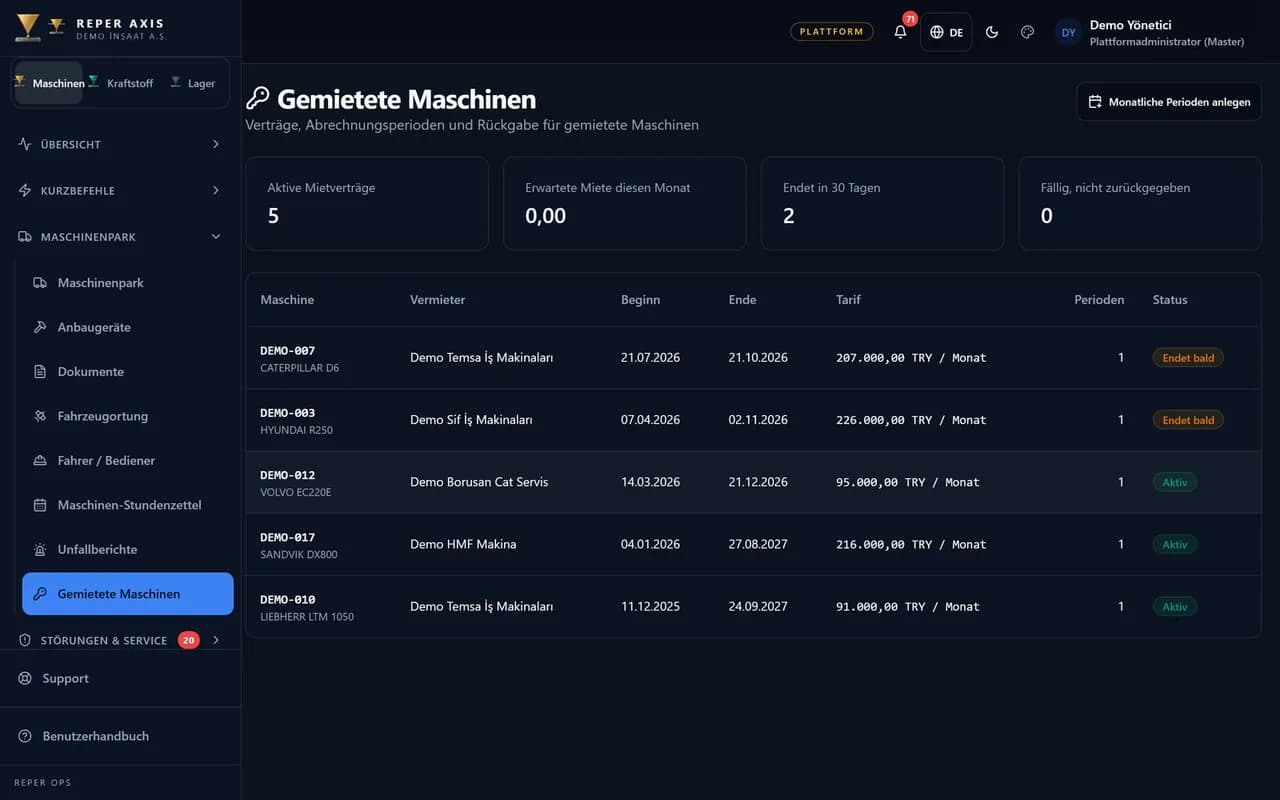
Task: Expand the Störungen & Service chevron
Action: [216, 640]
